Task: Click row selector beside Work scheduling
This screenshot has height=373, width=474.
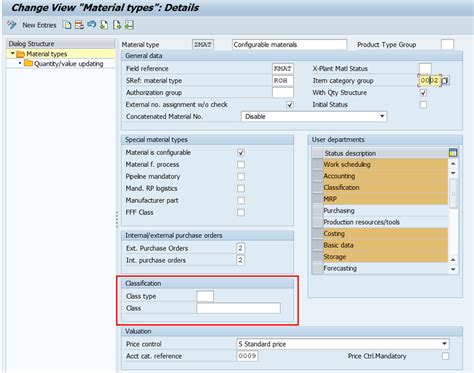Action: (x=317, y=164)
